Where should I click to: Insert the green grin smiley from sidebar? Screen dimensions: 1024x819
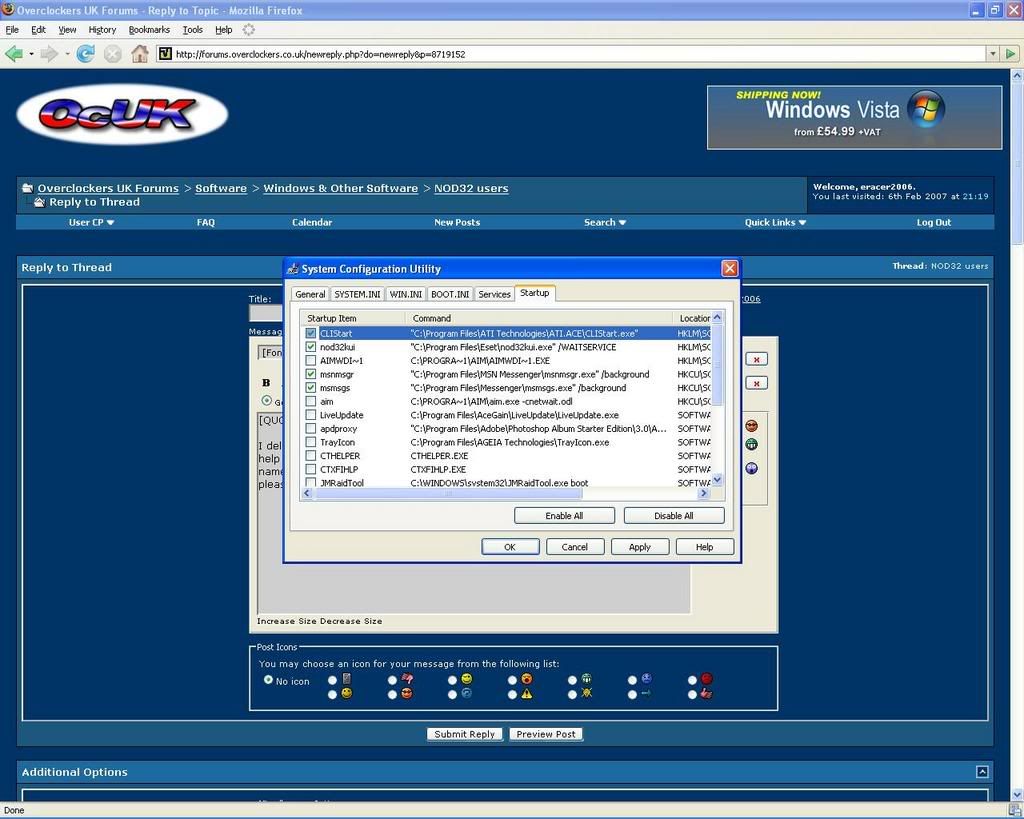pyautogui.click(x=752, y=444)
